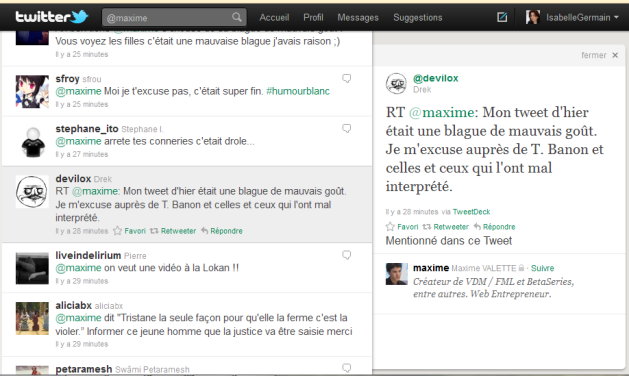Click Suivre to follow maxime
This screenshot has height=376, width=629.
pyautogui.click(x=542, y=268)
